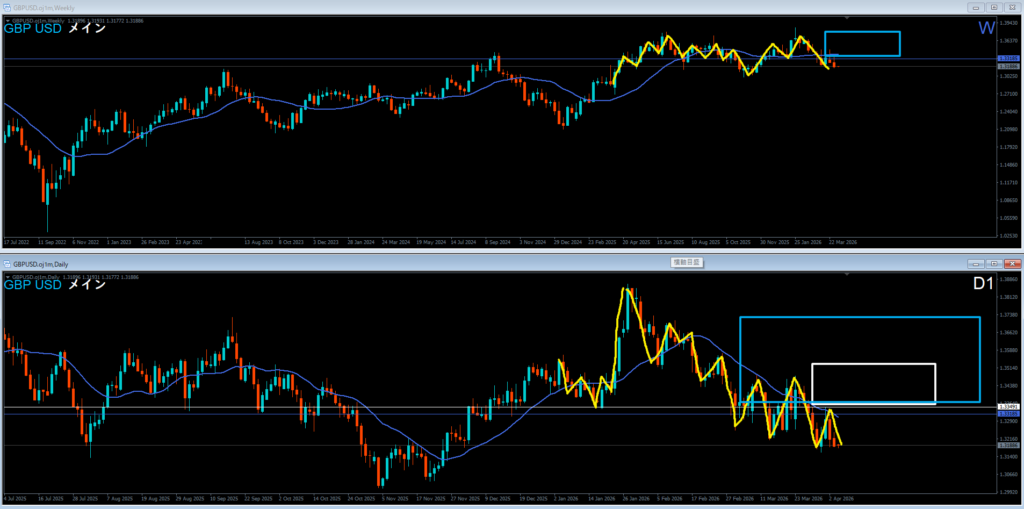The image size is (1024, 509).
Task: Click '10 Sep 2025' on the Daily time axis
Action: coord(223,498)
